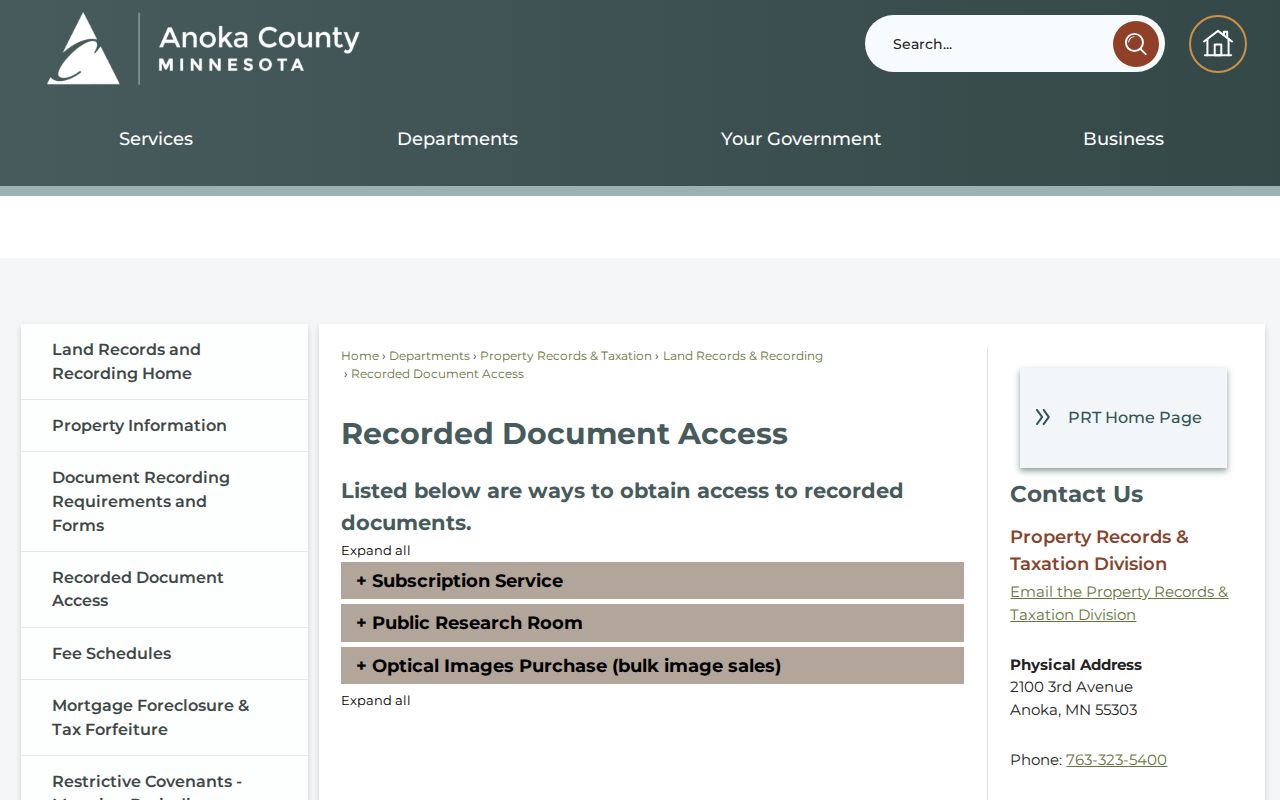Open the Departments menu

click(x=457, y=139)
